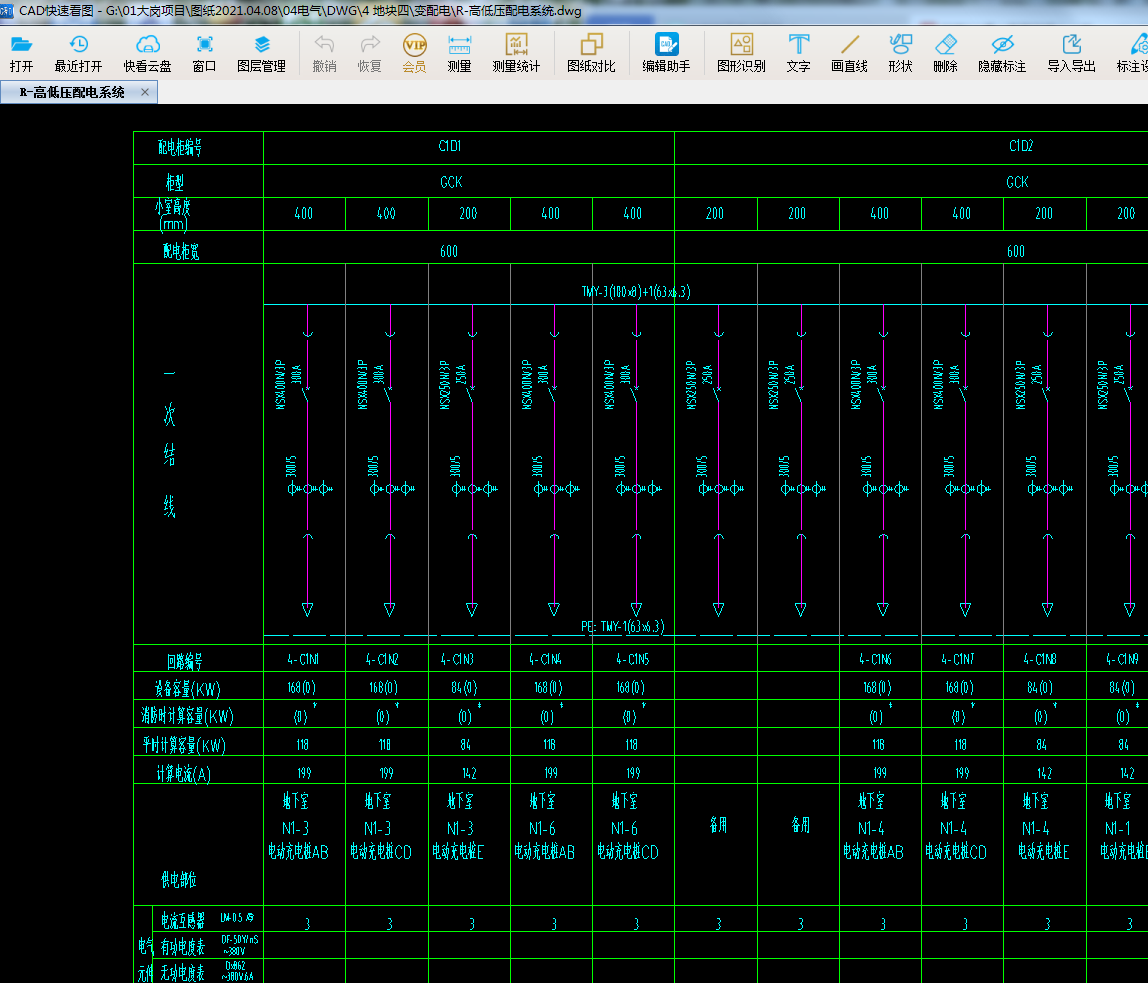Select the 形状 shape tool
Viewport: 1148px width, 983px height.
coord(901,53)
